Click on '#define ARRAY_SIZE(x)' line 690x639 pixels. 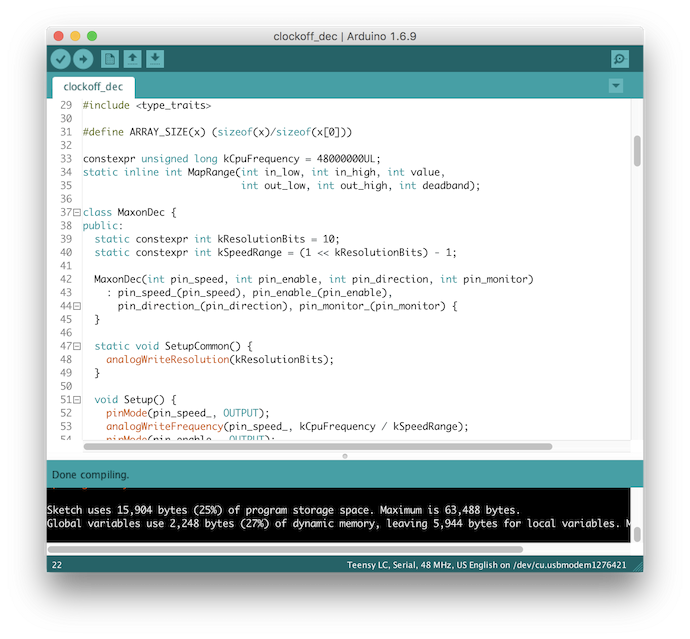217,132
